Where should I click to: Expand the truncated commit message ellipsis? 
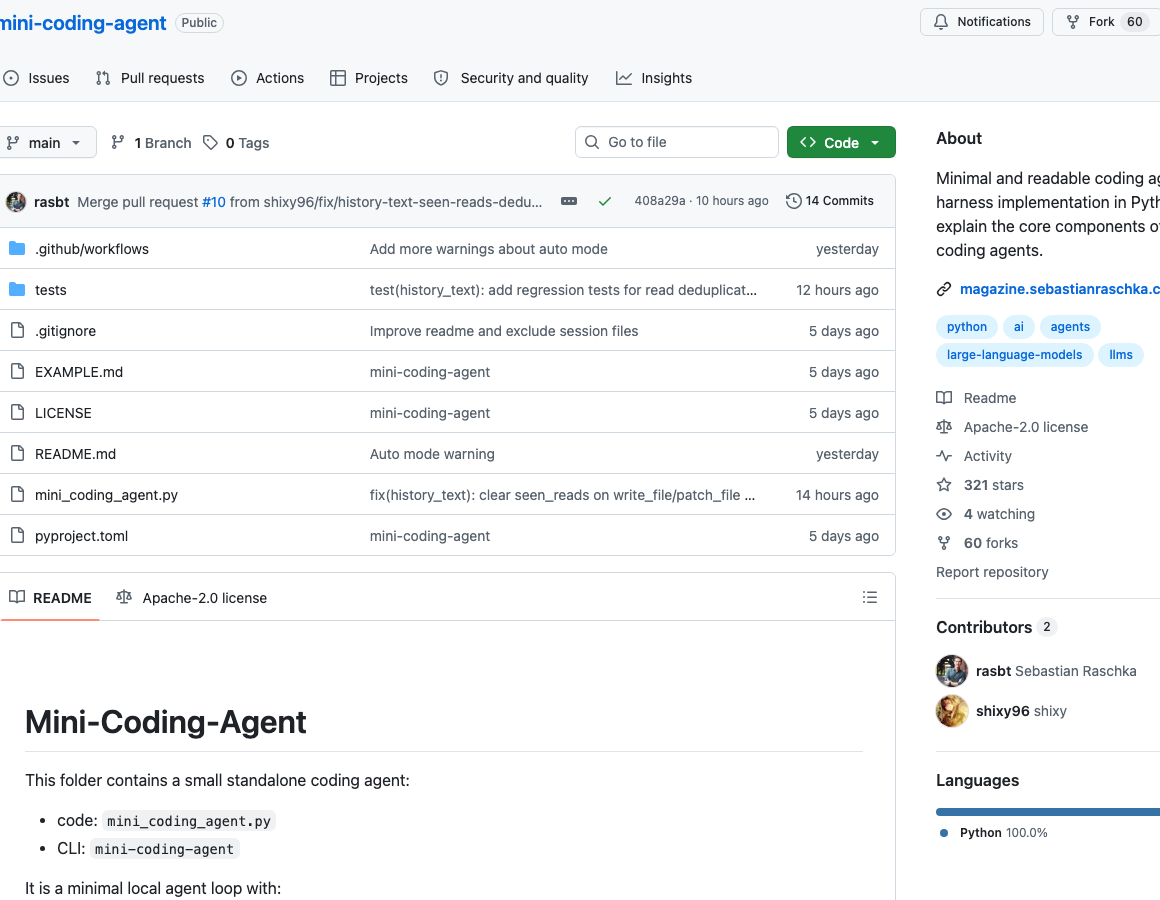point(568,200)
